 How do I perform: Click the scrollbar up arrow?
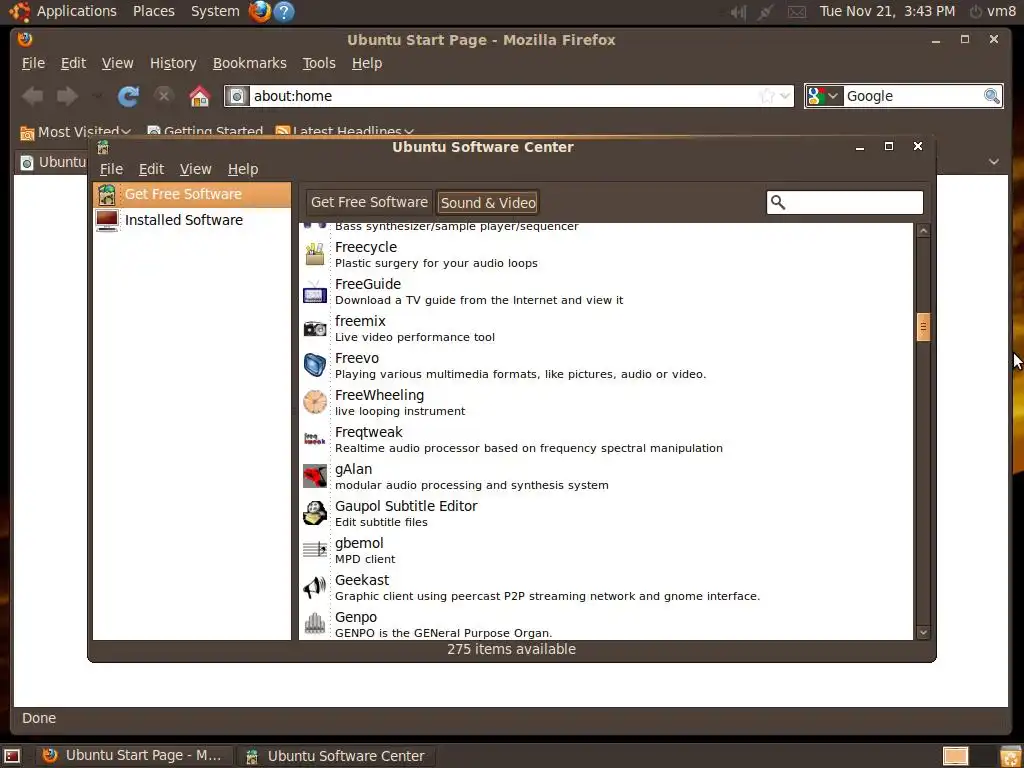[x=923, y=231]
